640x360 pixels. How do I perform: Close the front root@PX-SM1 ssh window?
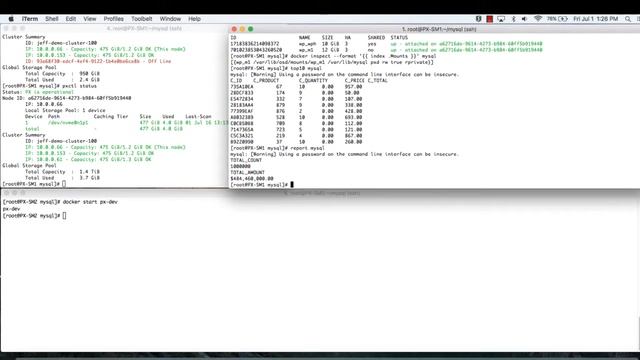click(x=234, y=29)
